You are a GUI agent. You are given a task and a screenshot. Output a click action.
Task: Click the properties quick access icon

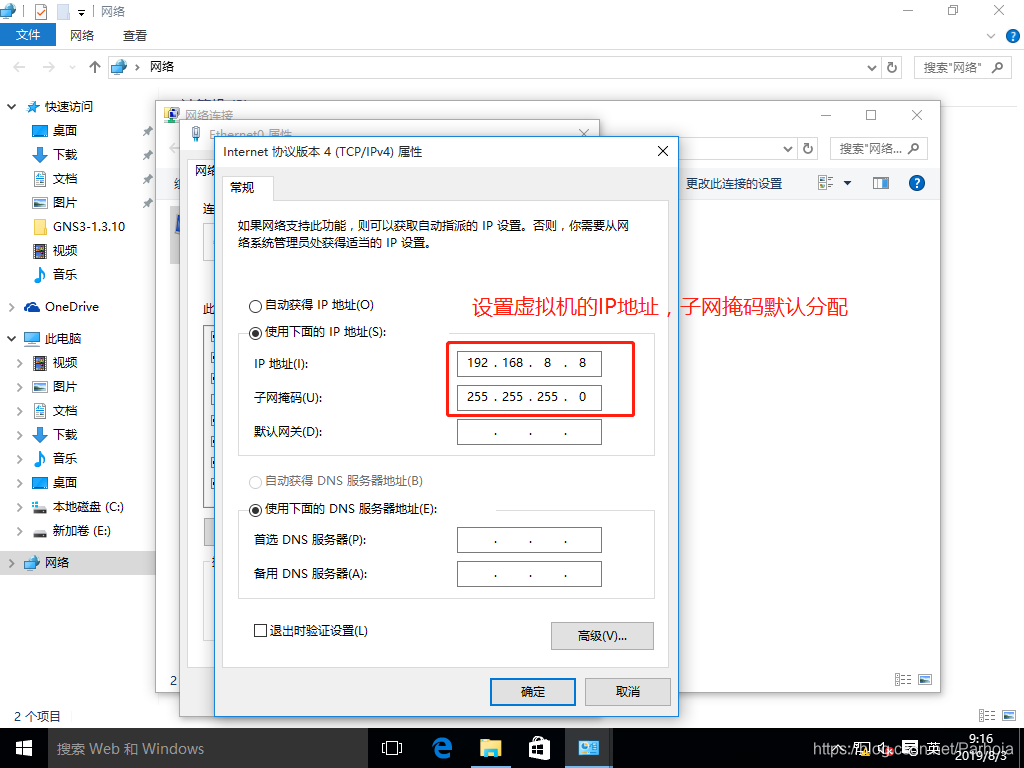click(40, 11)
